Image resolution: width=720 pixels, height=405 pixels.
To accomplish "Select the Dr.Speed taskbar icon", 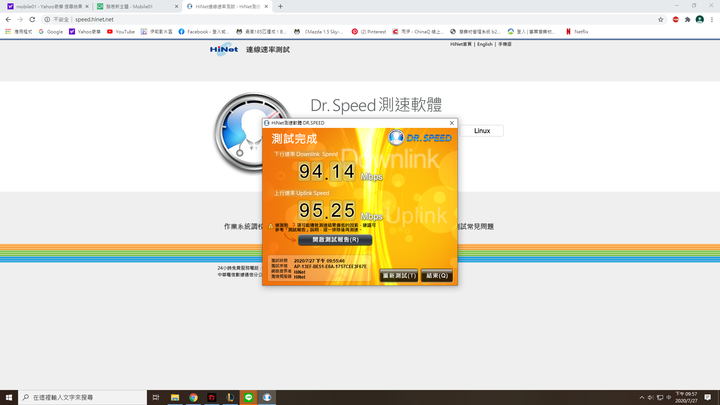I will tap(267, 397).
